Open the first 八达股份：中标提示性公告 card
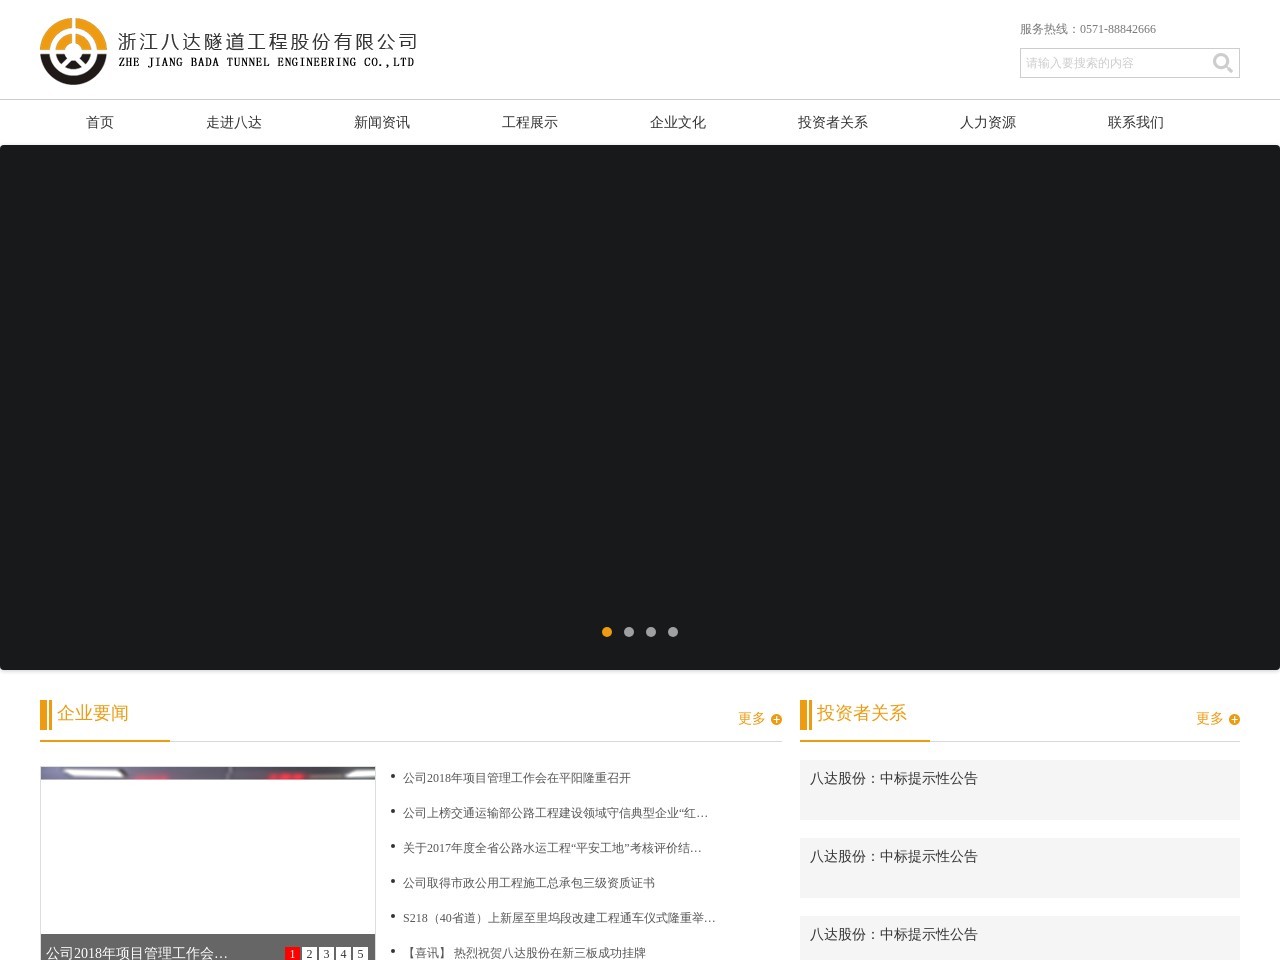This screenshot has height=960, width=1280. pos(1020,790)
